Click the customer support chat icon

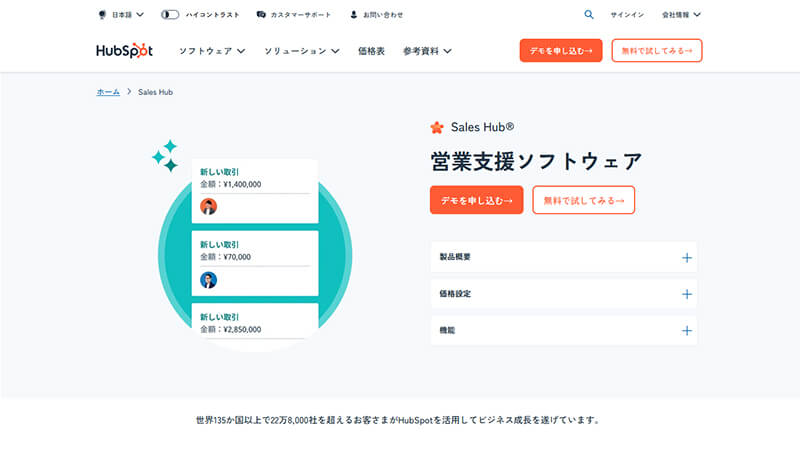pos(261,15)
